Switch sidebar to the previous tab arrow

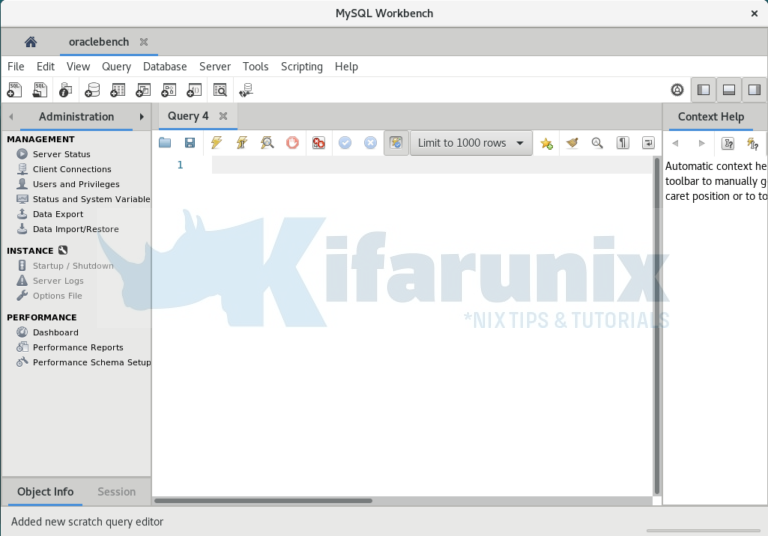(x=11, y=117)
